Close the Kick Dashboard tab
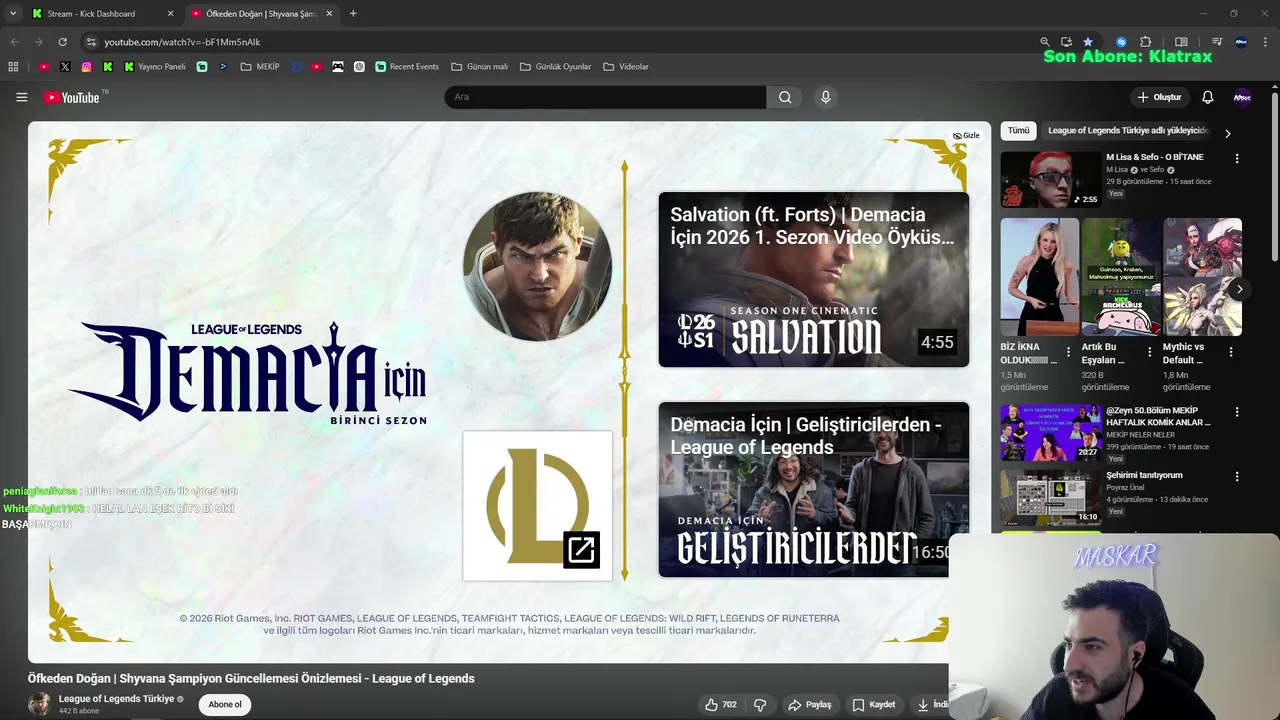 coord(170,14)
